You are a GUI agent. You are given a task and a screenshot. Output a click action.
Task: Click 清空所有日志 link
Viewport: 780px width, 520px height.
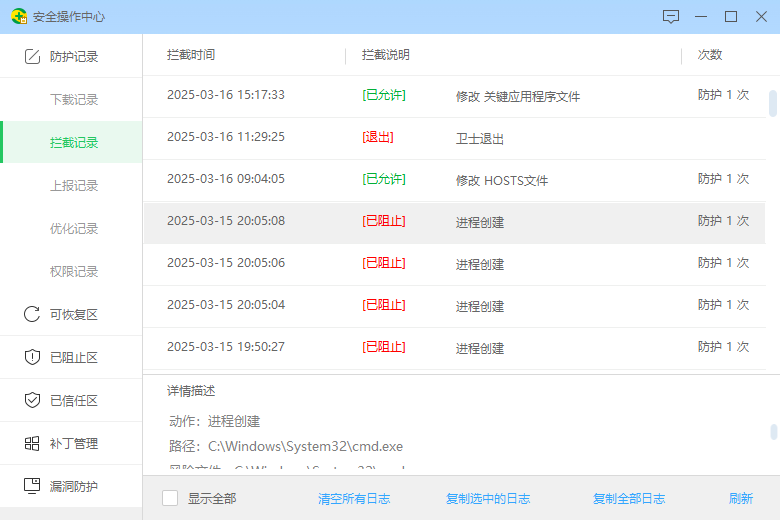pos(354,498)
